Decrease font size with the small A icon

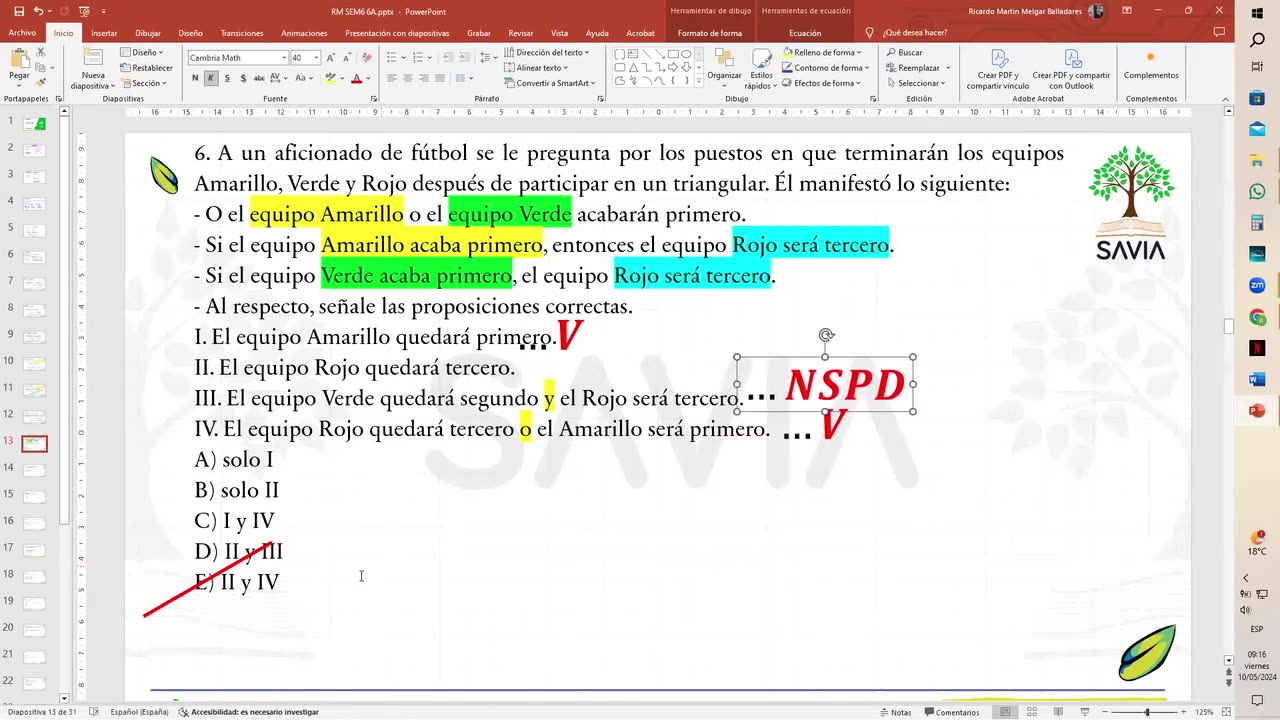[x=346, y=58]
